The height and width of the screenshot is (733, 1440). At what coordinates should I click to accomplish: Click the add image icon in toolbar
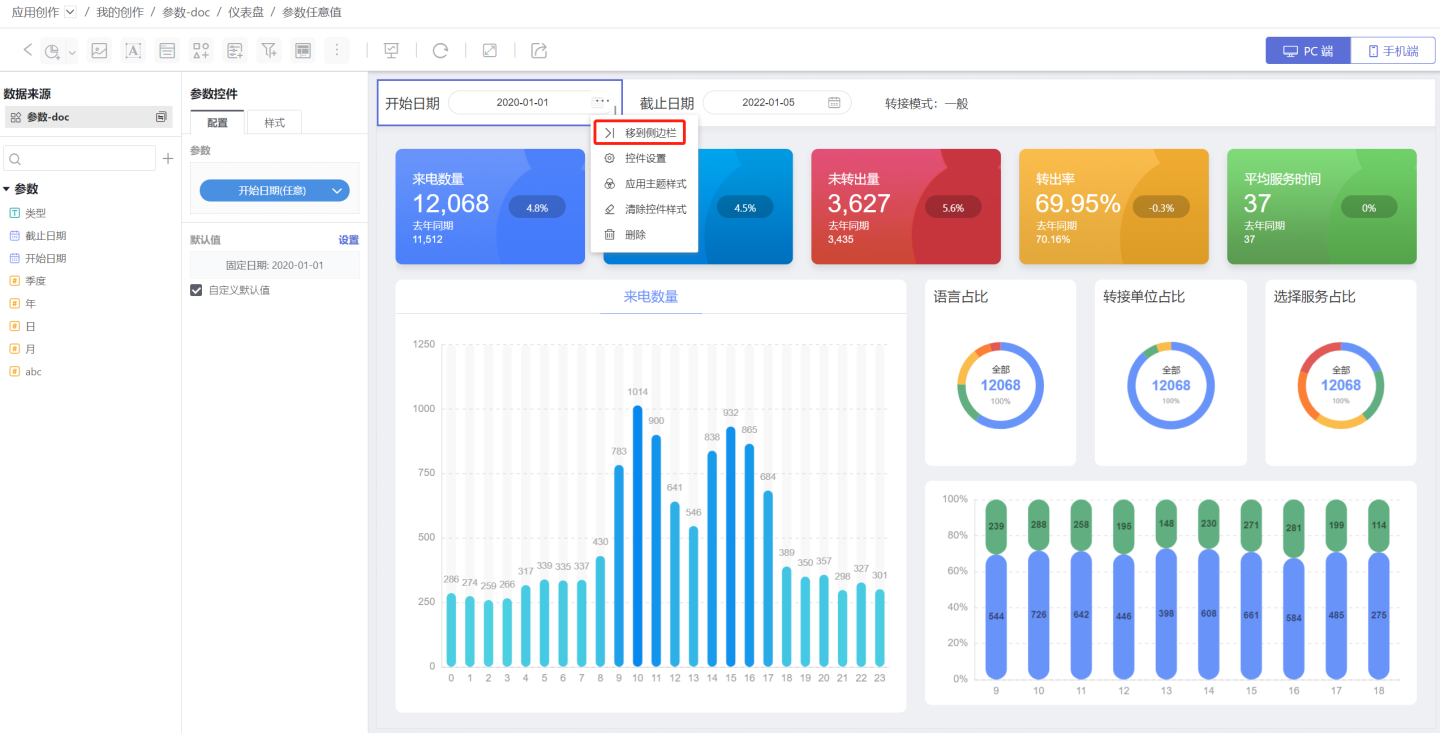[x=99, y=50]
